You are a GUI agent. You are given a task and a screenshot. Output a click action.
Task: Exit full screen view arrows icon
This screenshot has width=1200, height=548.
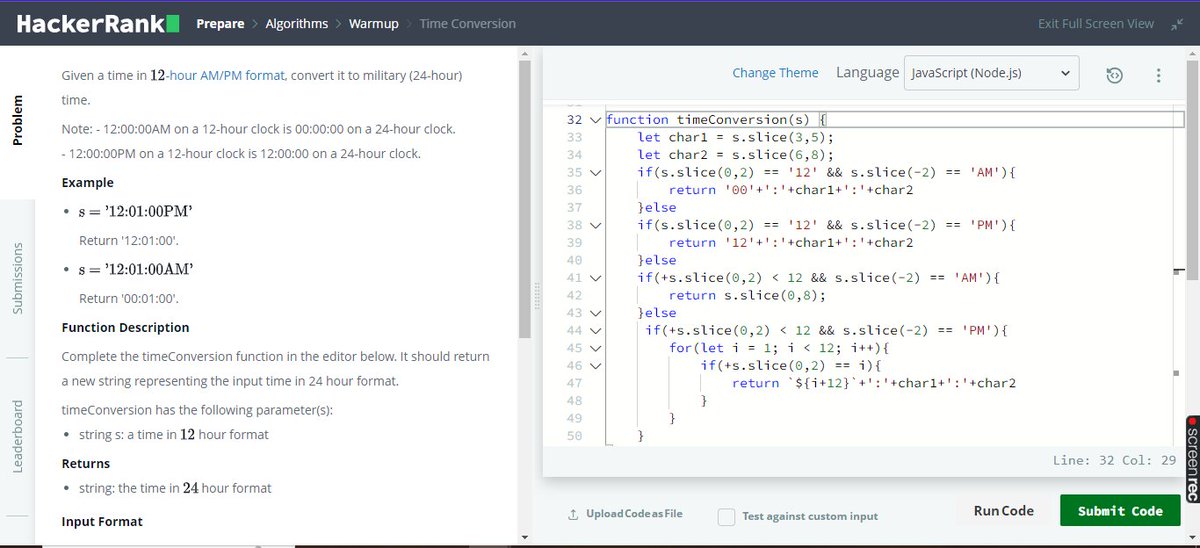[x=1175, y=24]
